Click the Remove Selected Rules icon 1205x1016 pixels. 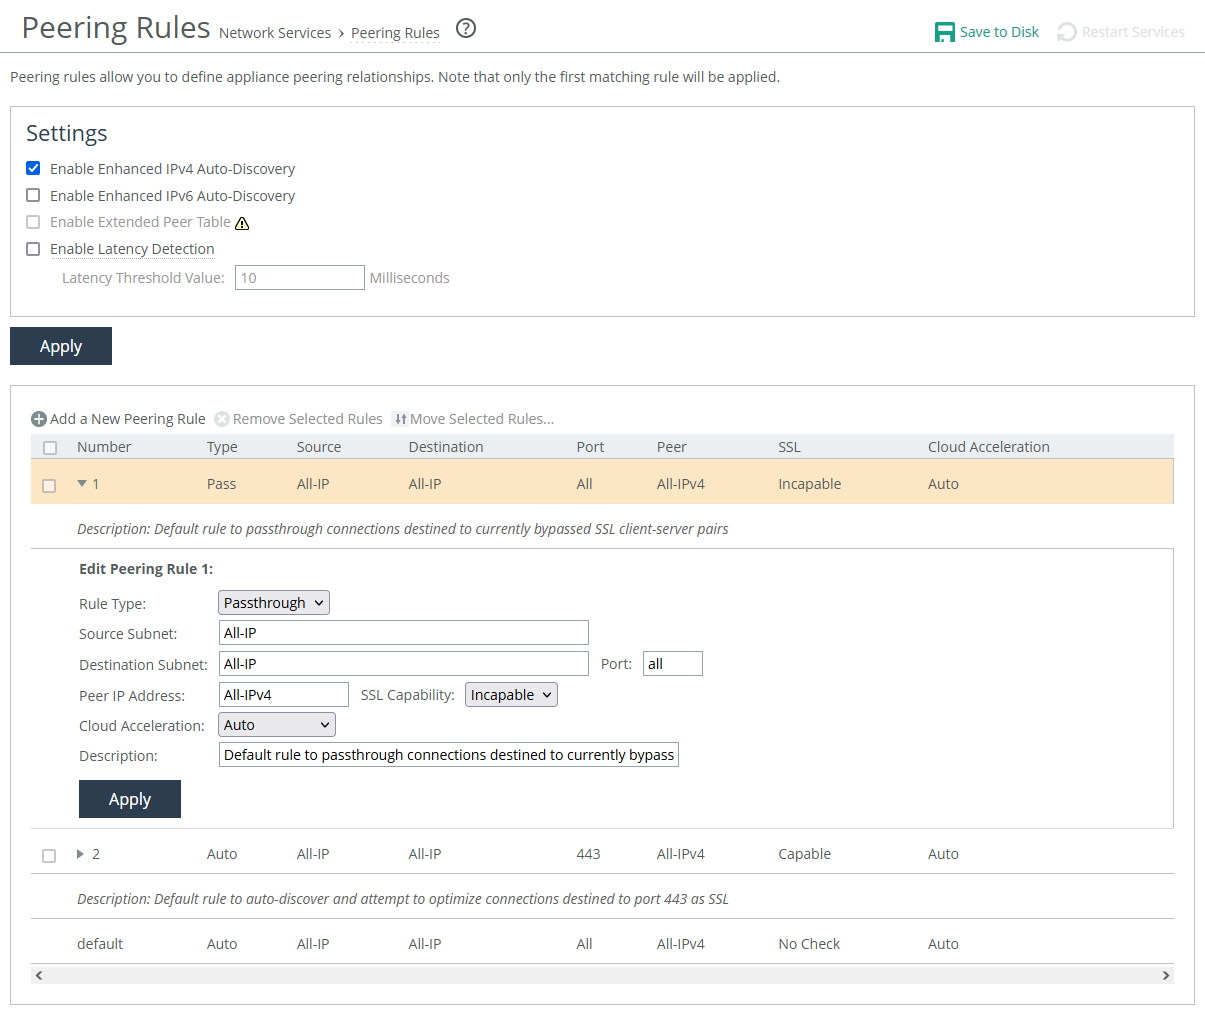222,419
